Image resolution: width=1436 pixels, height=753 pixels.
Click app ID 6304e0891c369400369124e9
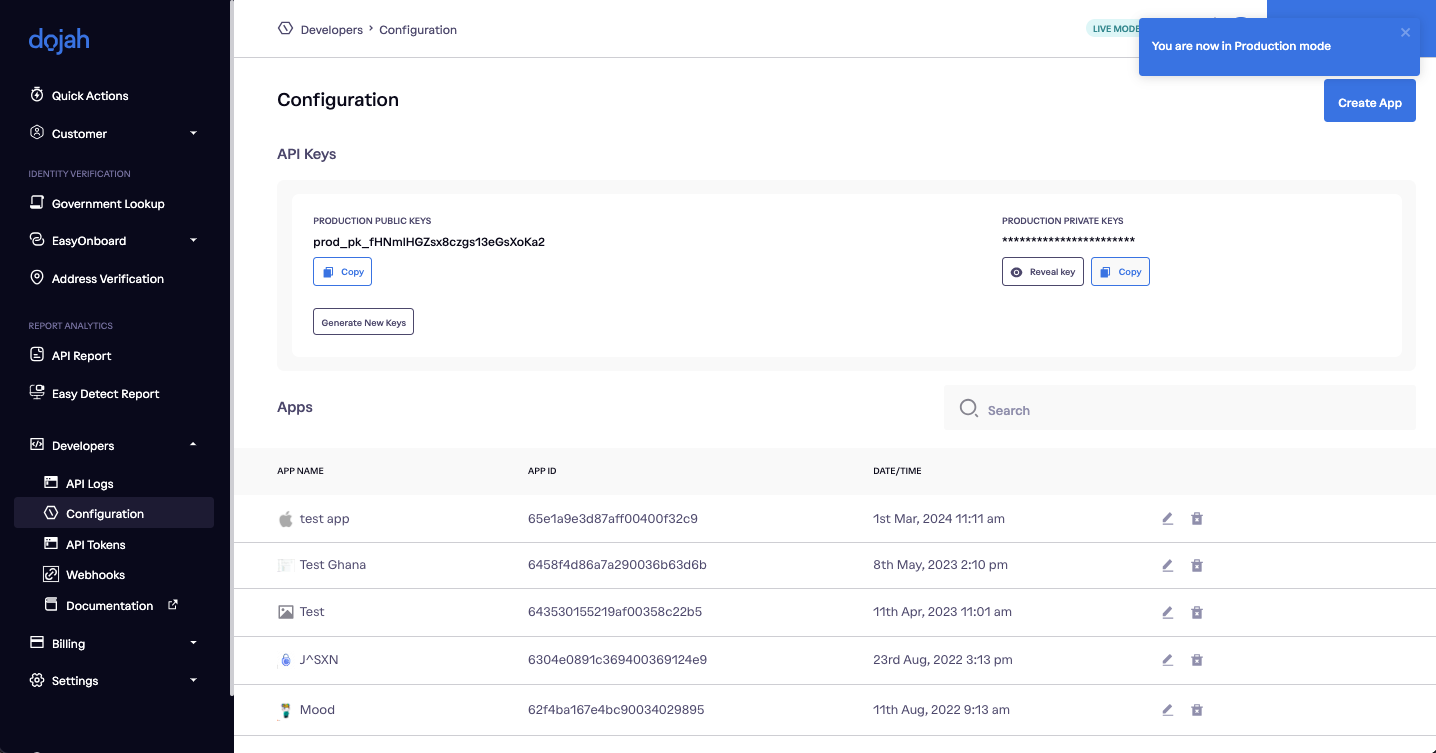[x=617, y=660]
